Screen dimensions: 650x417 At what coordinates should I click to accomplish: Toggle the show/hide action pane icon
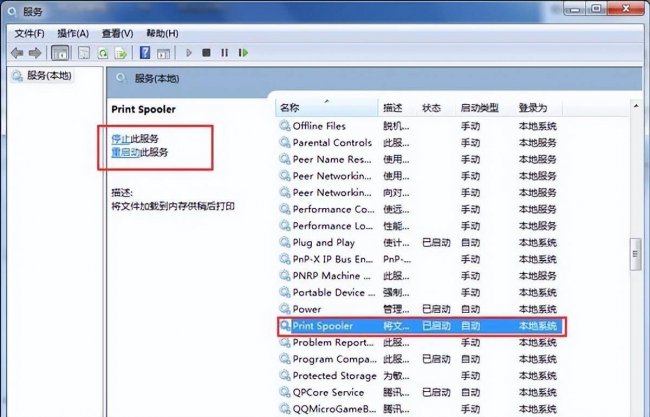click(163, 53)
